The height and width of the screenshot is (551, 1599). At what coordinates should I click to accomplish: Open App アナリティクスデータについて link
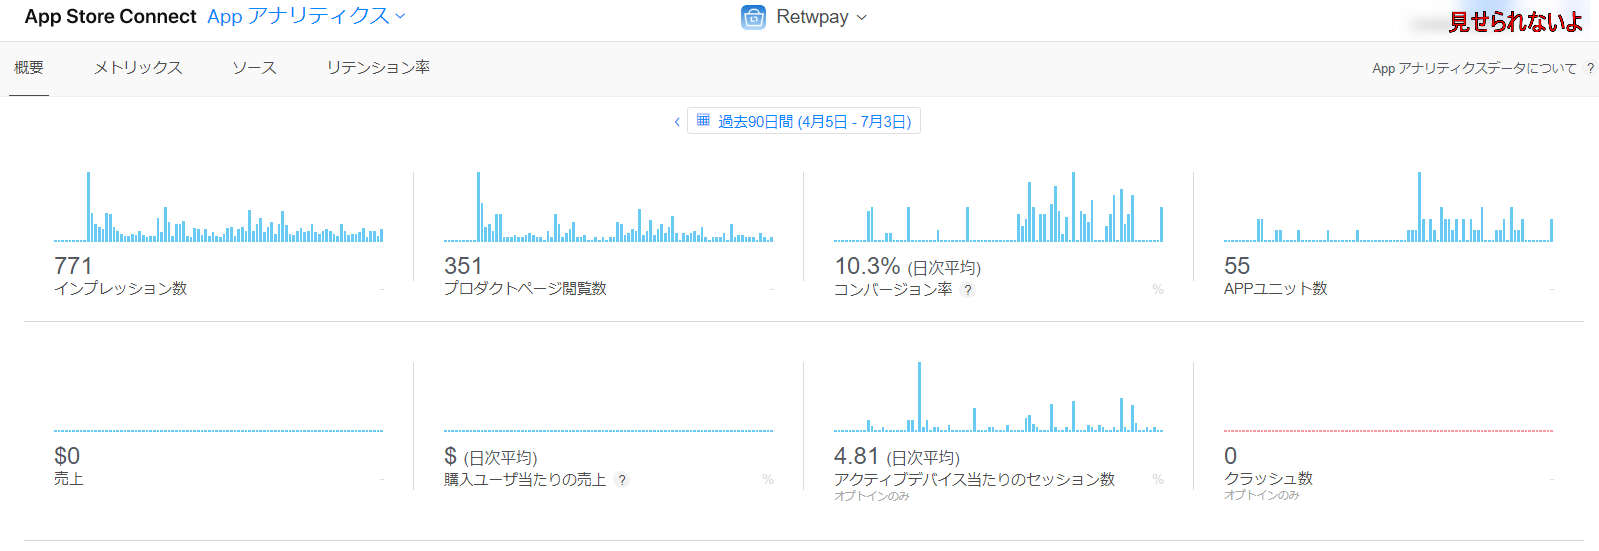coord(1473,68)
